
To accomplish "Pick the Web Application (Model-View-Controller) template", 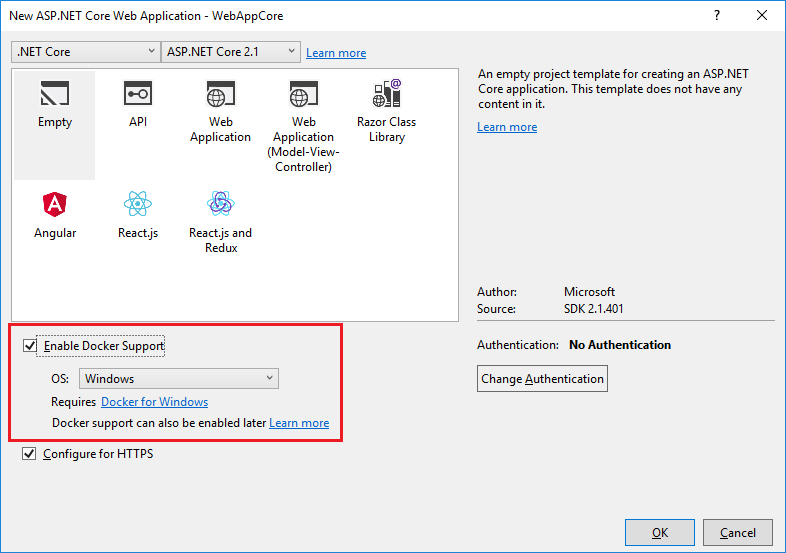I will [303, 96].
